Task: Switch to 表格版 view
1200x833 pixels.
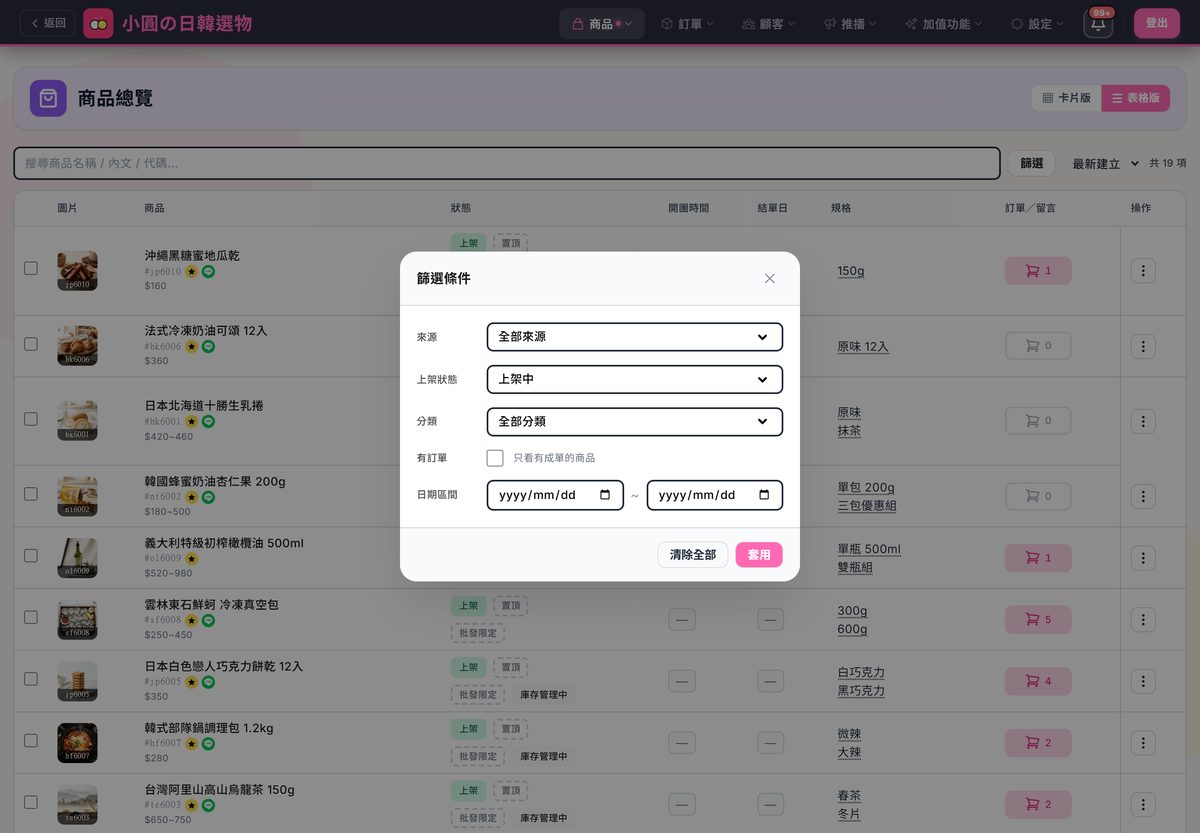Action: coord(1136,98)
